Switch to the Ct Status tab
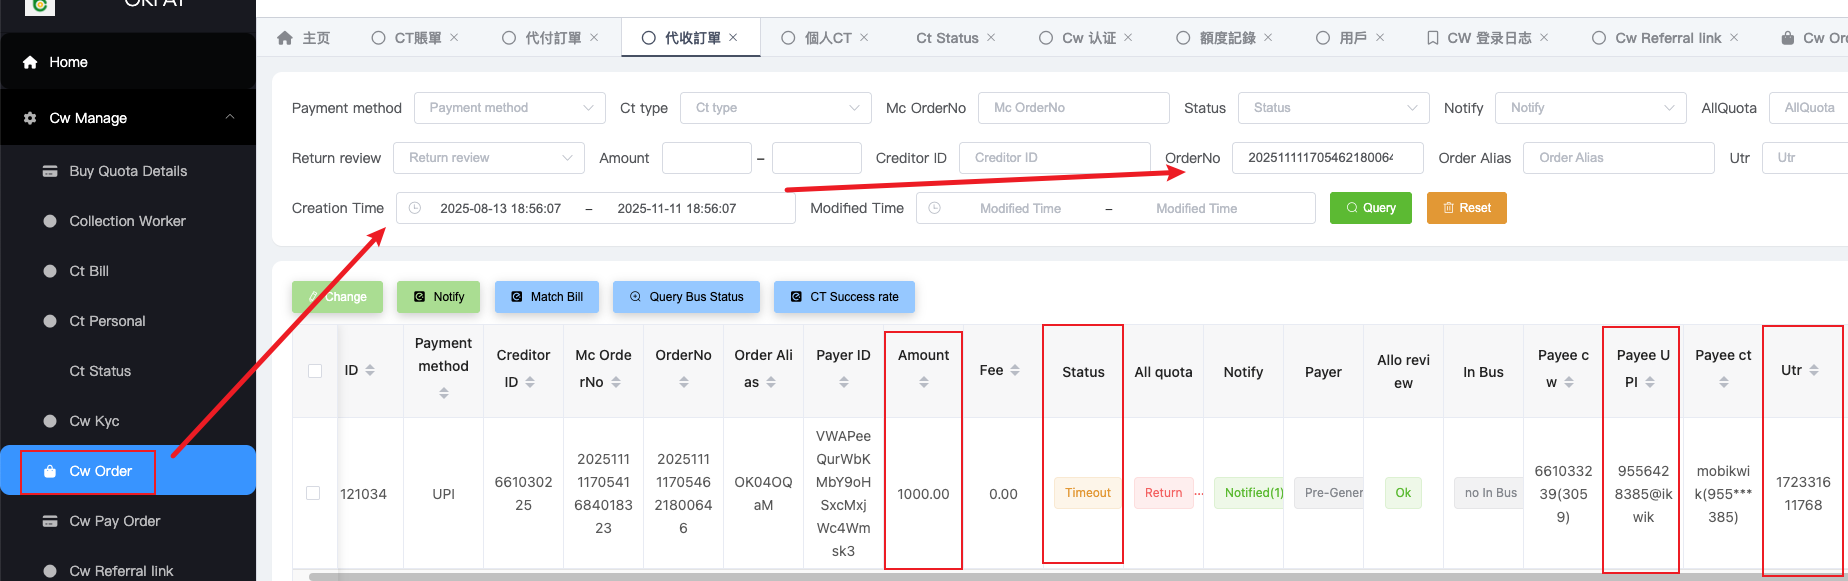The height and width of the screenshot is (581, 1848). pos(946,38)
